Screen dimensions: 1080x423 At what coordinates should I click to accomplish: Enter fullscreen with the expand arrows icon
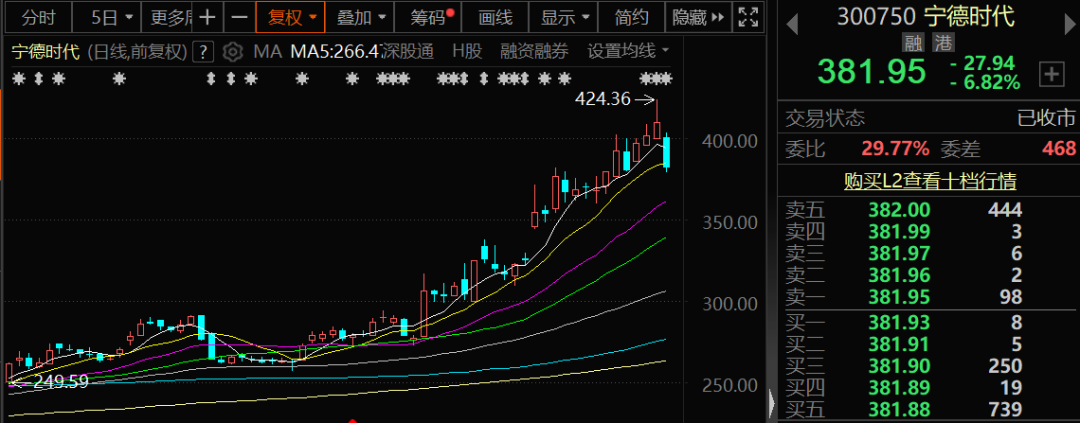pyautogui.click(x=747, y=17)
